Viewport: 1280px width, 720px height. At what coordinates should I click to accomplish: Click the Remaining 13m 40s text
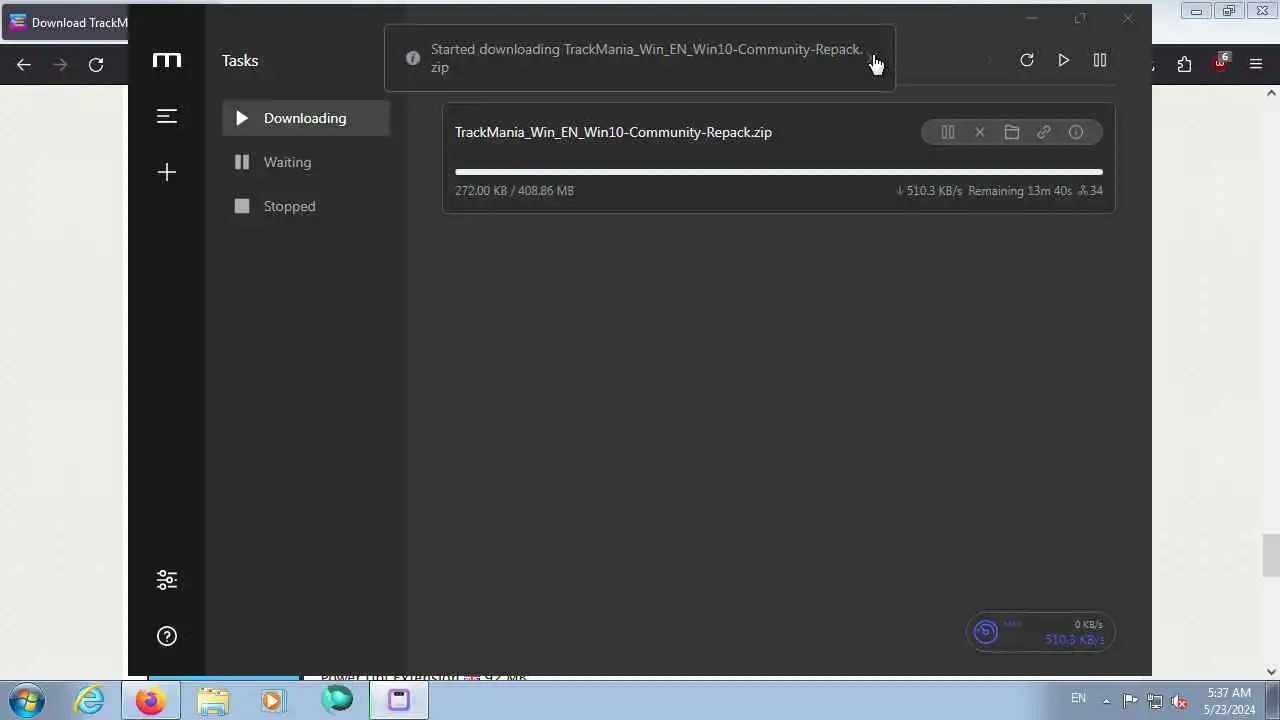[x=1020, y=191]
